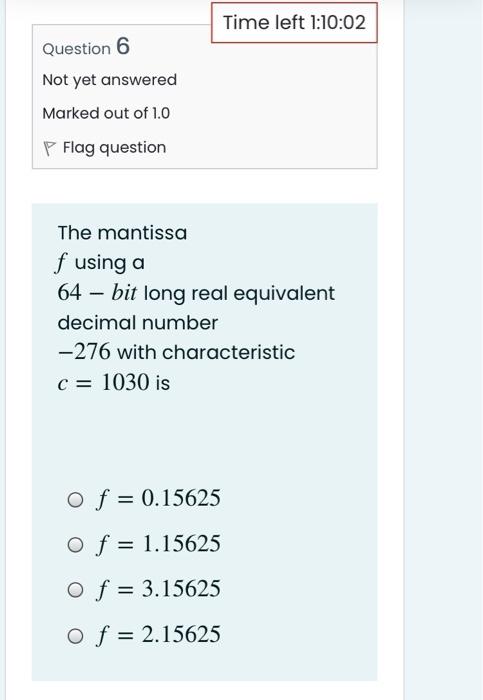Click the Question 6 heading

click(86, 46)
